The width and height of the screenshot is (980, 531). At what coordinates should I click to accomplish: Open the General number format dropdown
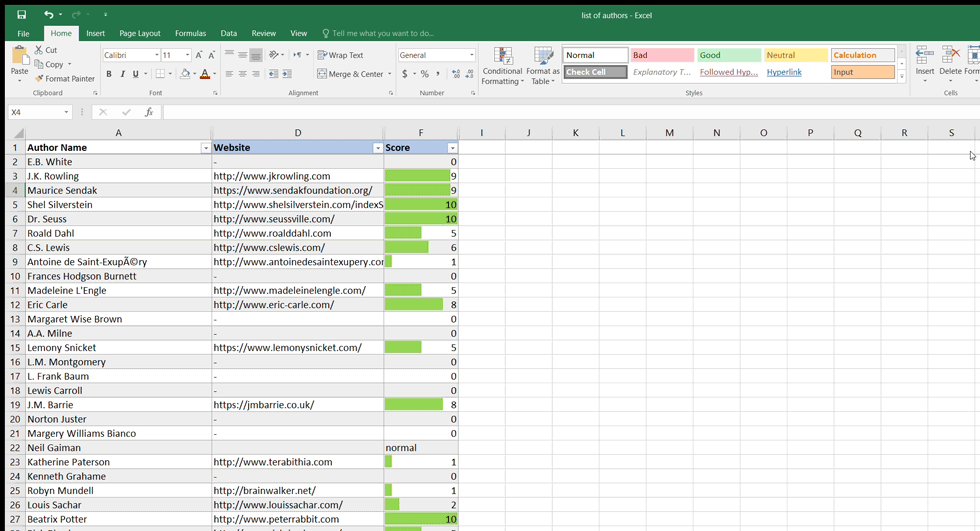[471, 56]
